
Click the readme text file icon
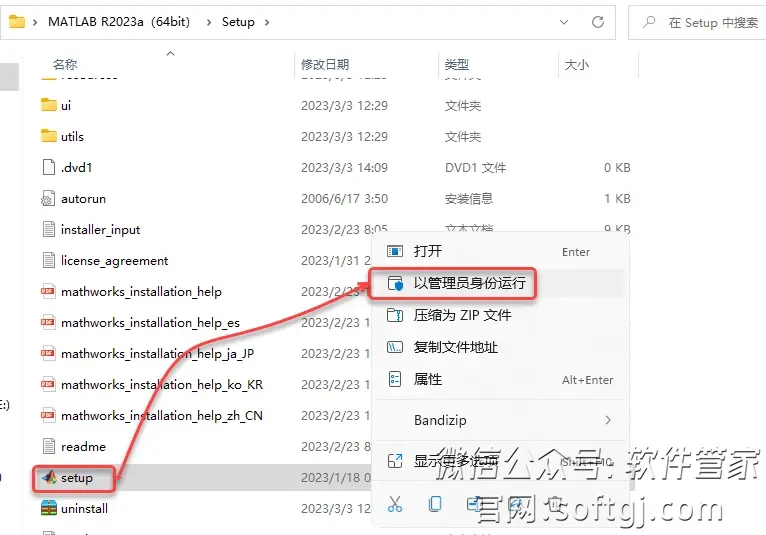click(49, 446)
